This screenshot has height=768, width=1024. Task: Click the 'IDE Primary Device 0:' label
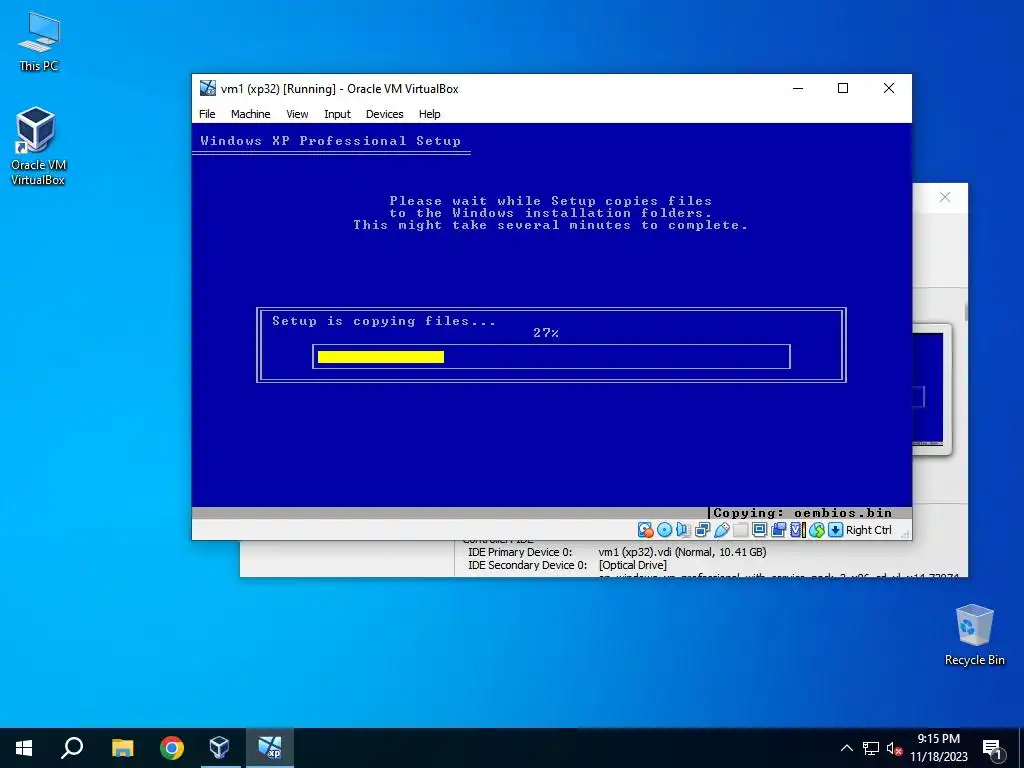click(520, 552)
